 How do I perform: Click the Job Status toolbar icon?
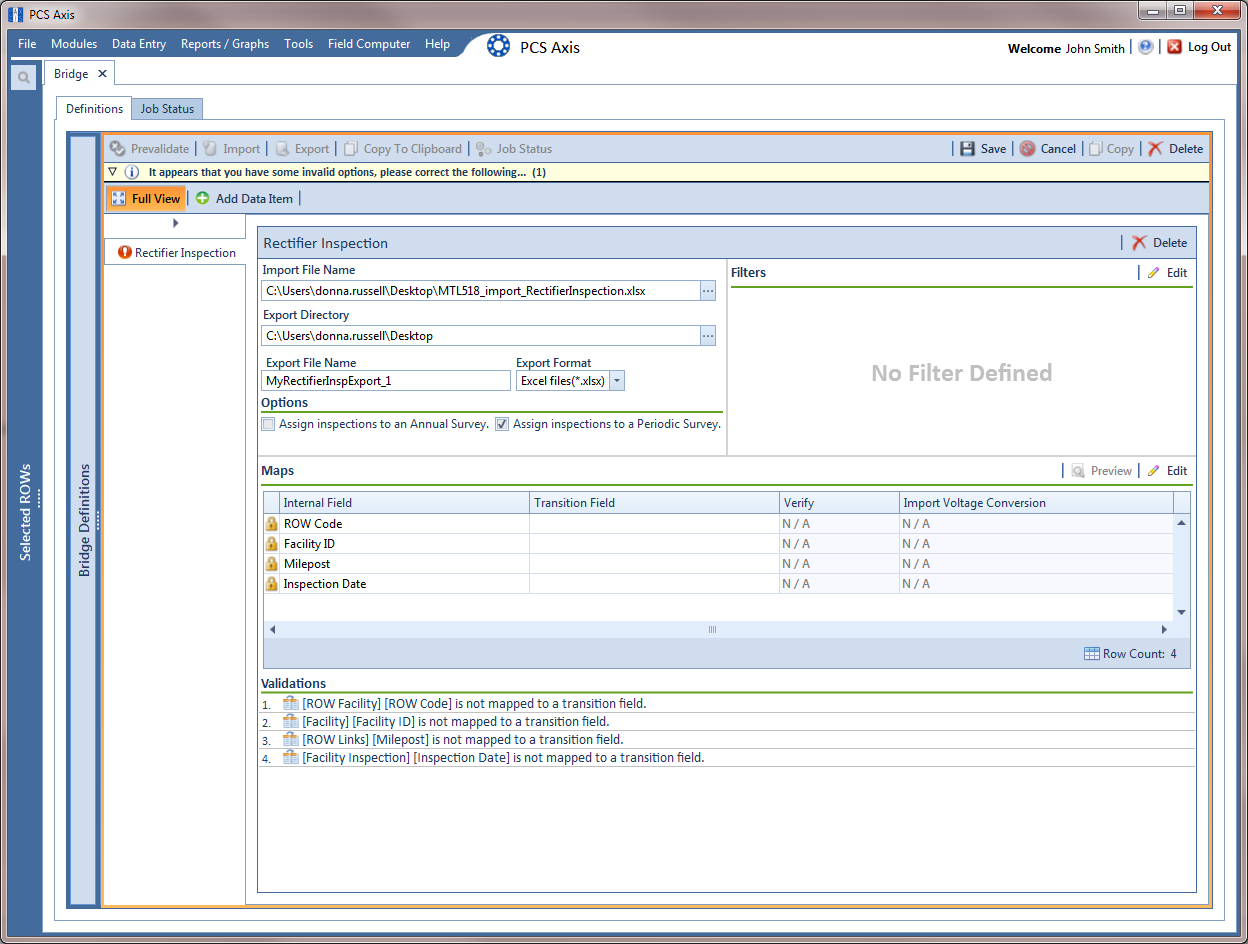[484, 149]
